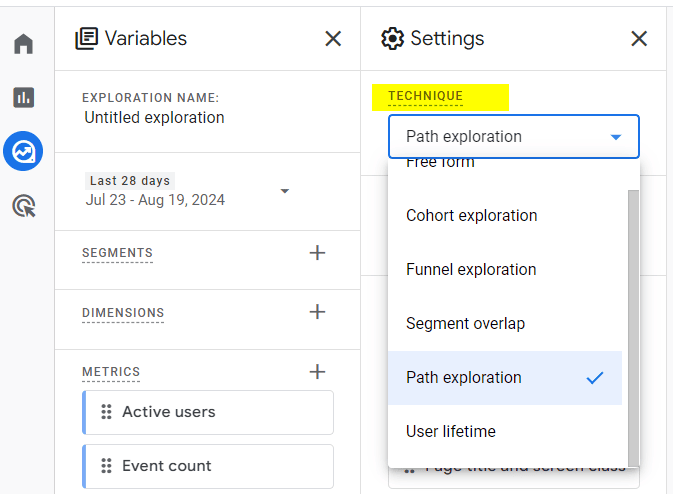Image resolution: width=673 pixels, height=494 pixels.
Task: Open Advertising icon in left sidebar
Action: pyautogui.click(x=23, y=206)
